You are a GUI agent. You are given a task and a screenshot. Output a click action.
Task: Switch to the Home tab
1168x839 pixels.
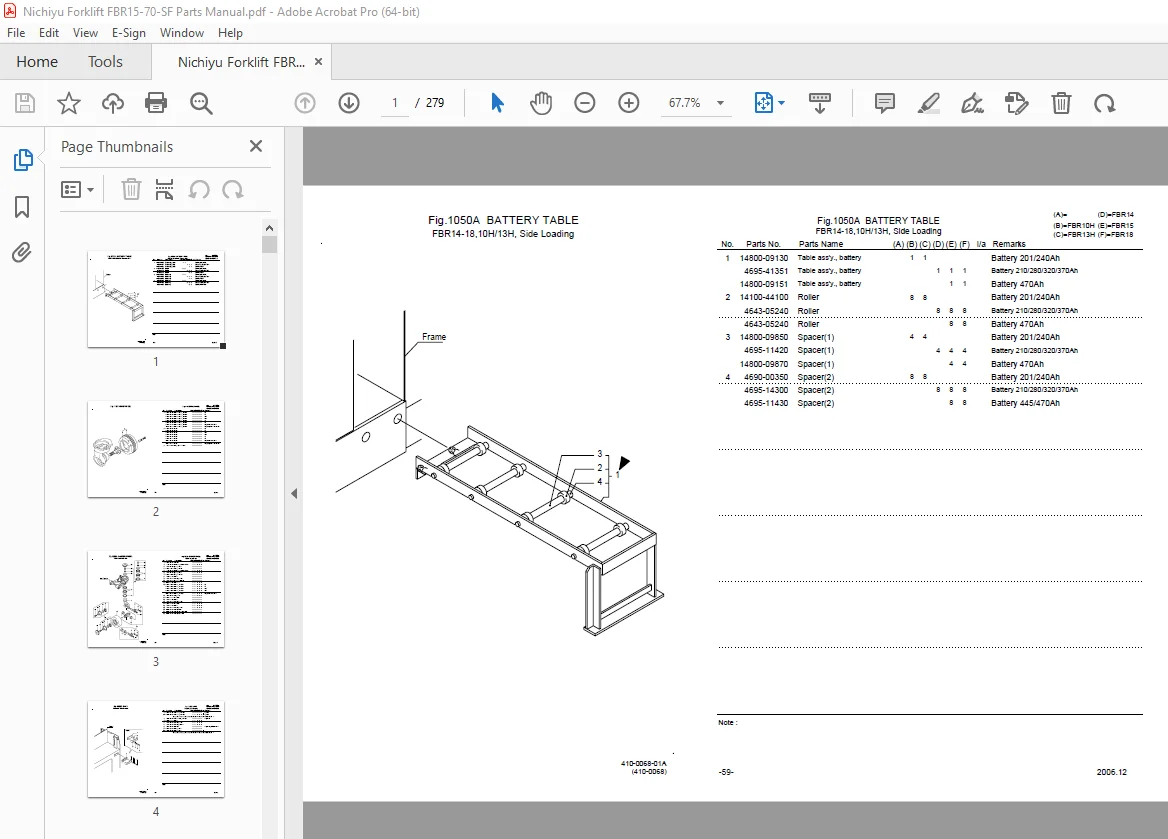(x=36, y=62)
